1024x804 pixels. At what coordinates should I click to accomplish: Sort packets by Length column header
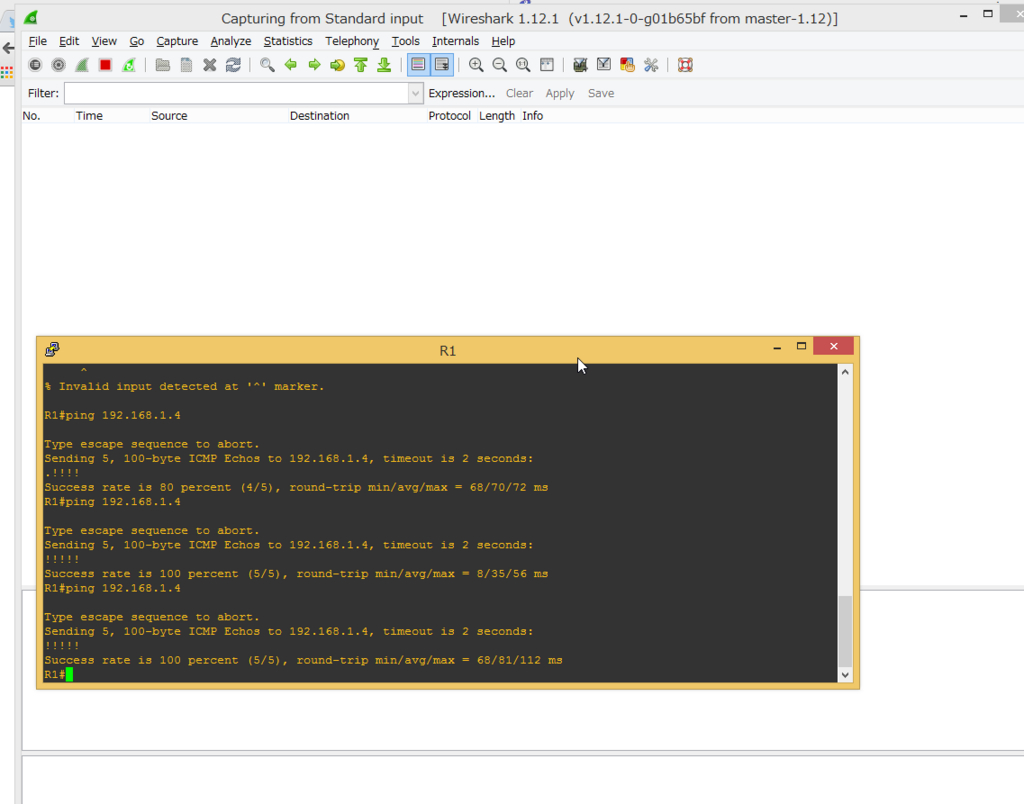[x=497, y=116]
